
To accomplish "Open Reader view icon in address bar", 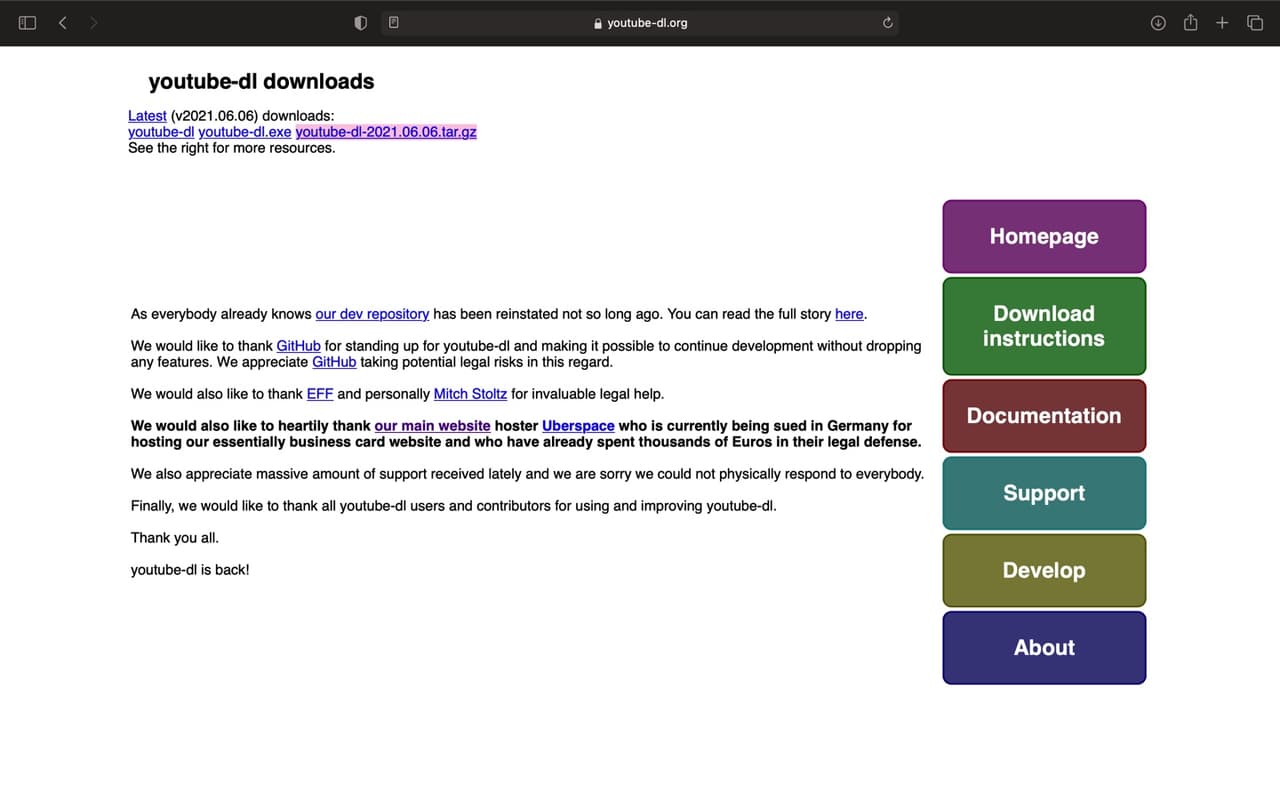I will [394, 22].
